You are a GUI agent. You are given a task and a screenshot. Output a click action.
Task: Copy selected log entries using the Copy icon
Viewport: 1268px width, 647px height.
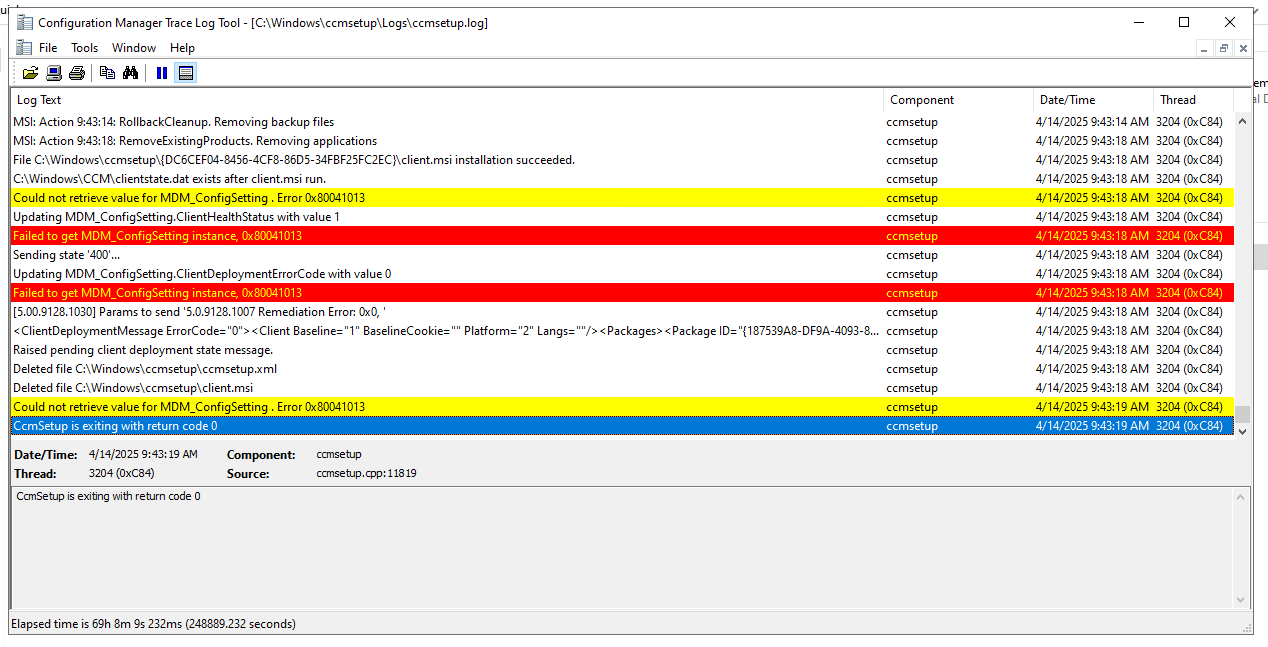tap(107, 72)
